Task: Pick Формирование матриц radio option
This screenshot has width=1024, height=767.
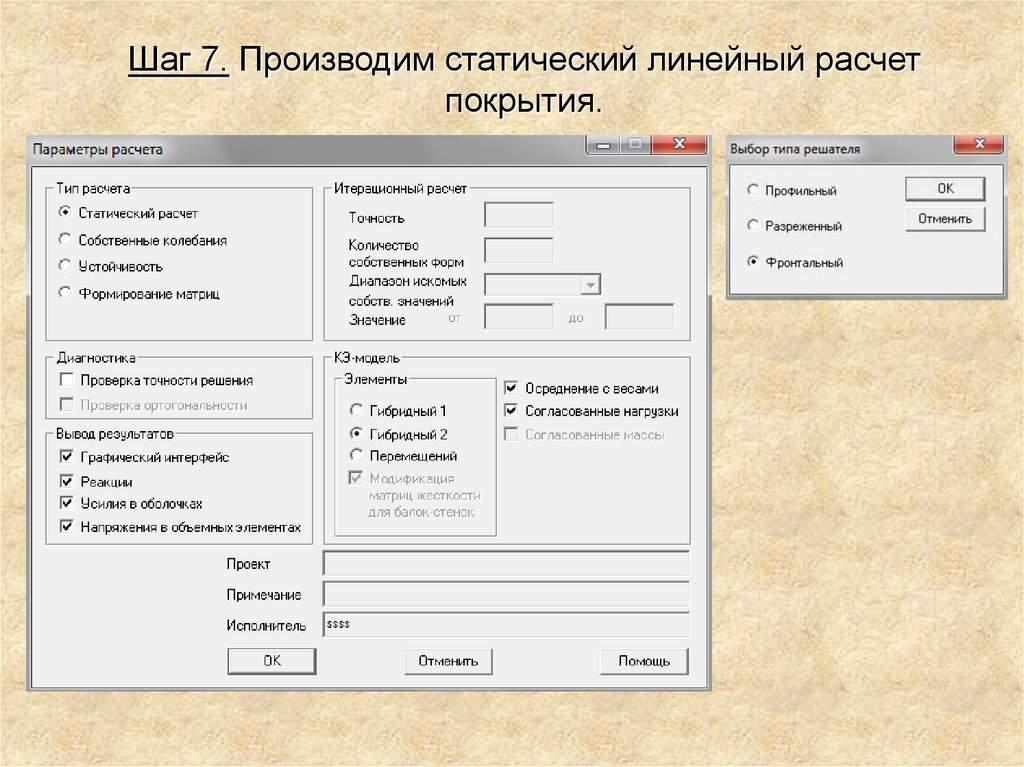Action: [65, 293]
